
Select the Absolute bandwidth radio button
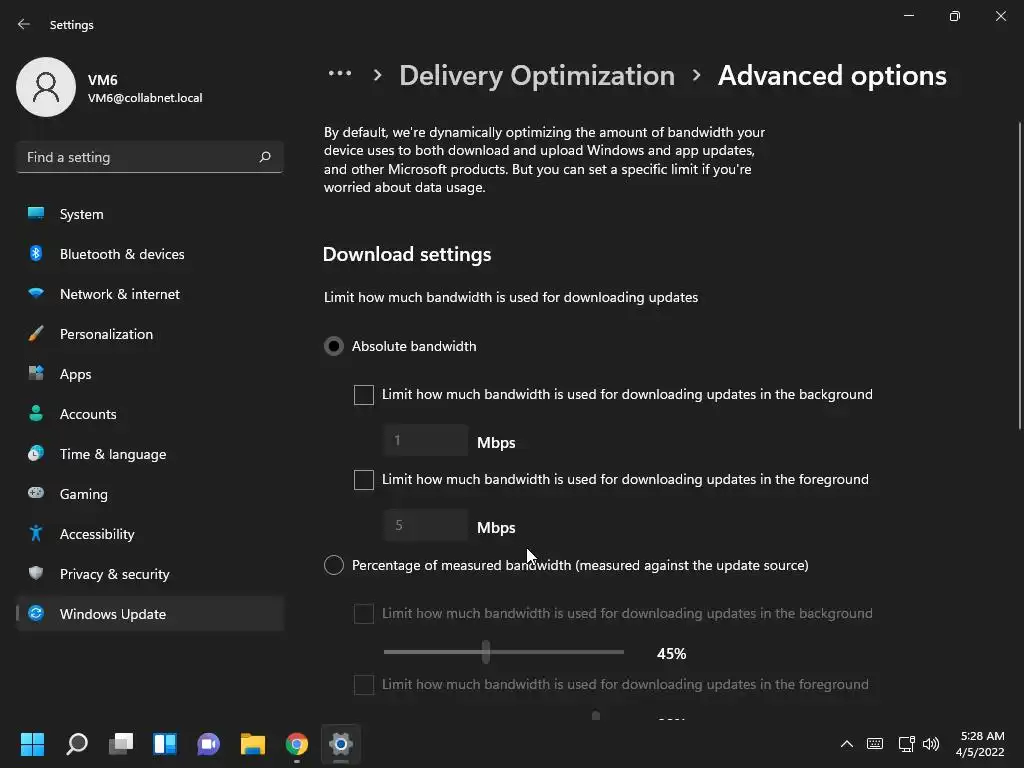pyautogui.click(x=334, y=346)
